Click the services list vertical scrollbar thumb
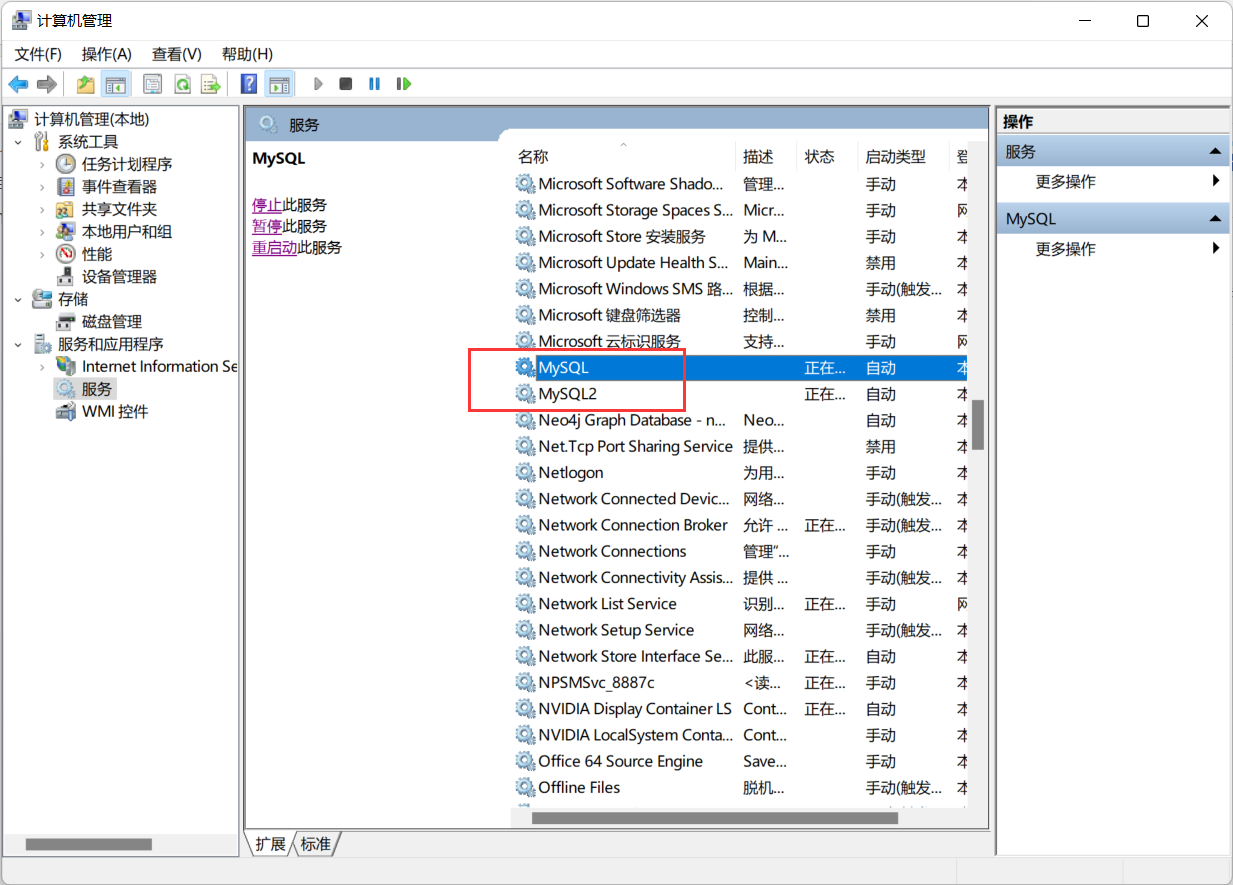Screen dimensions: 1233x885 pos(978,425)
